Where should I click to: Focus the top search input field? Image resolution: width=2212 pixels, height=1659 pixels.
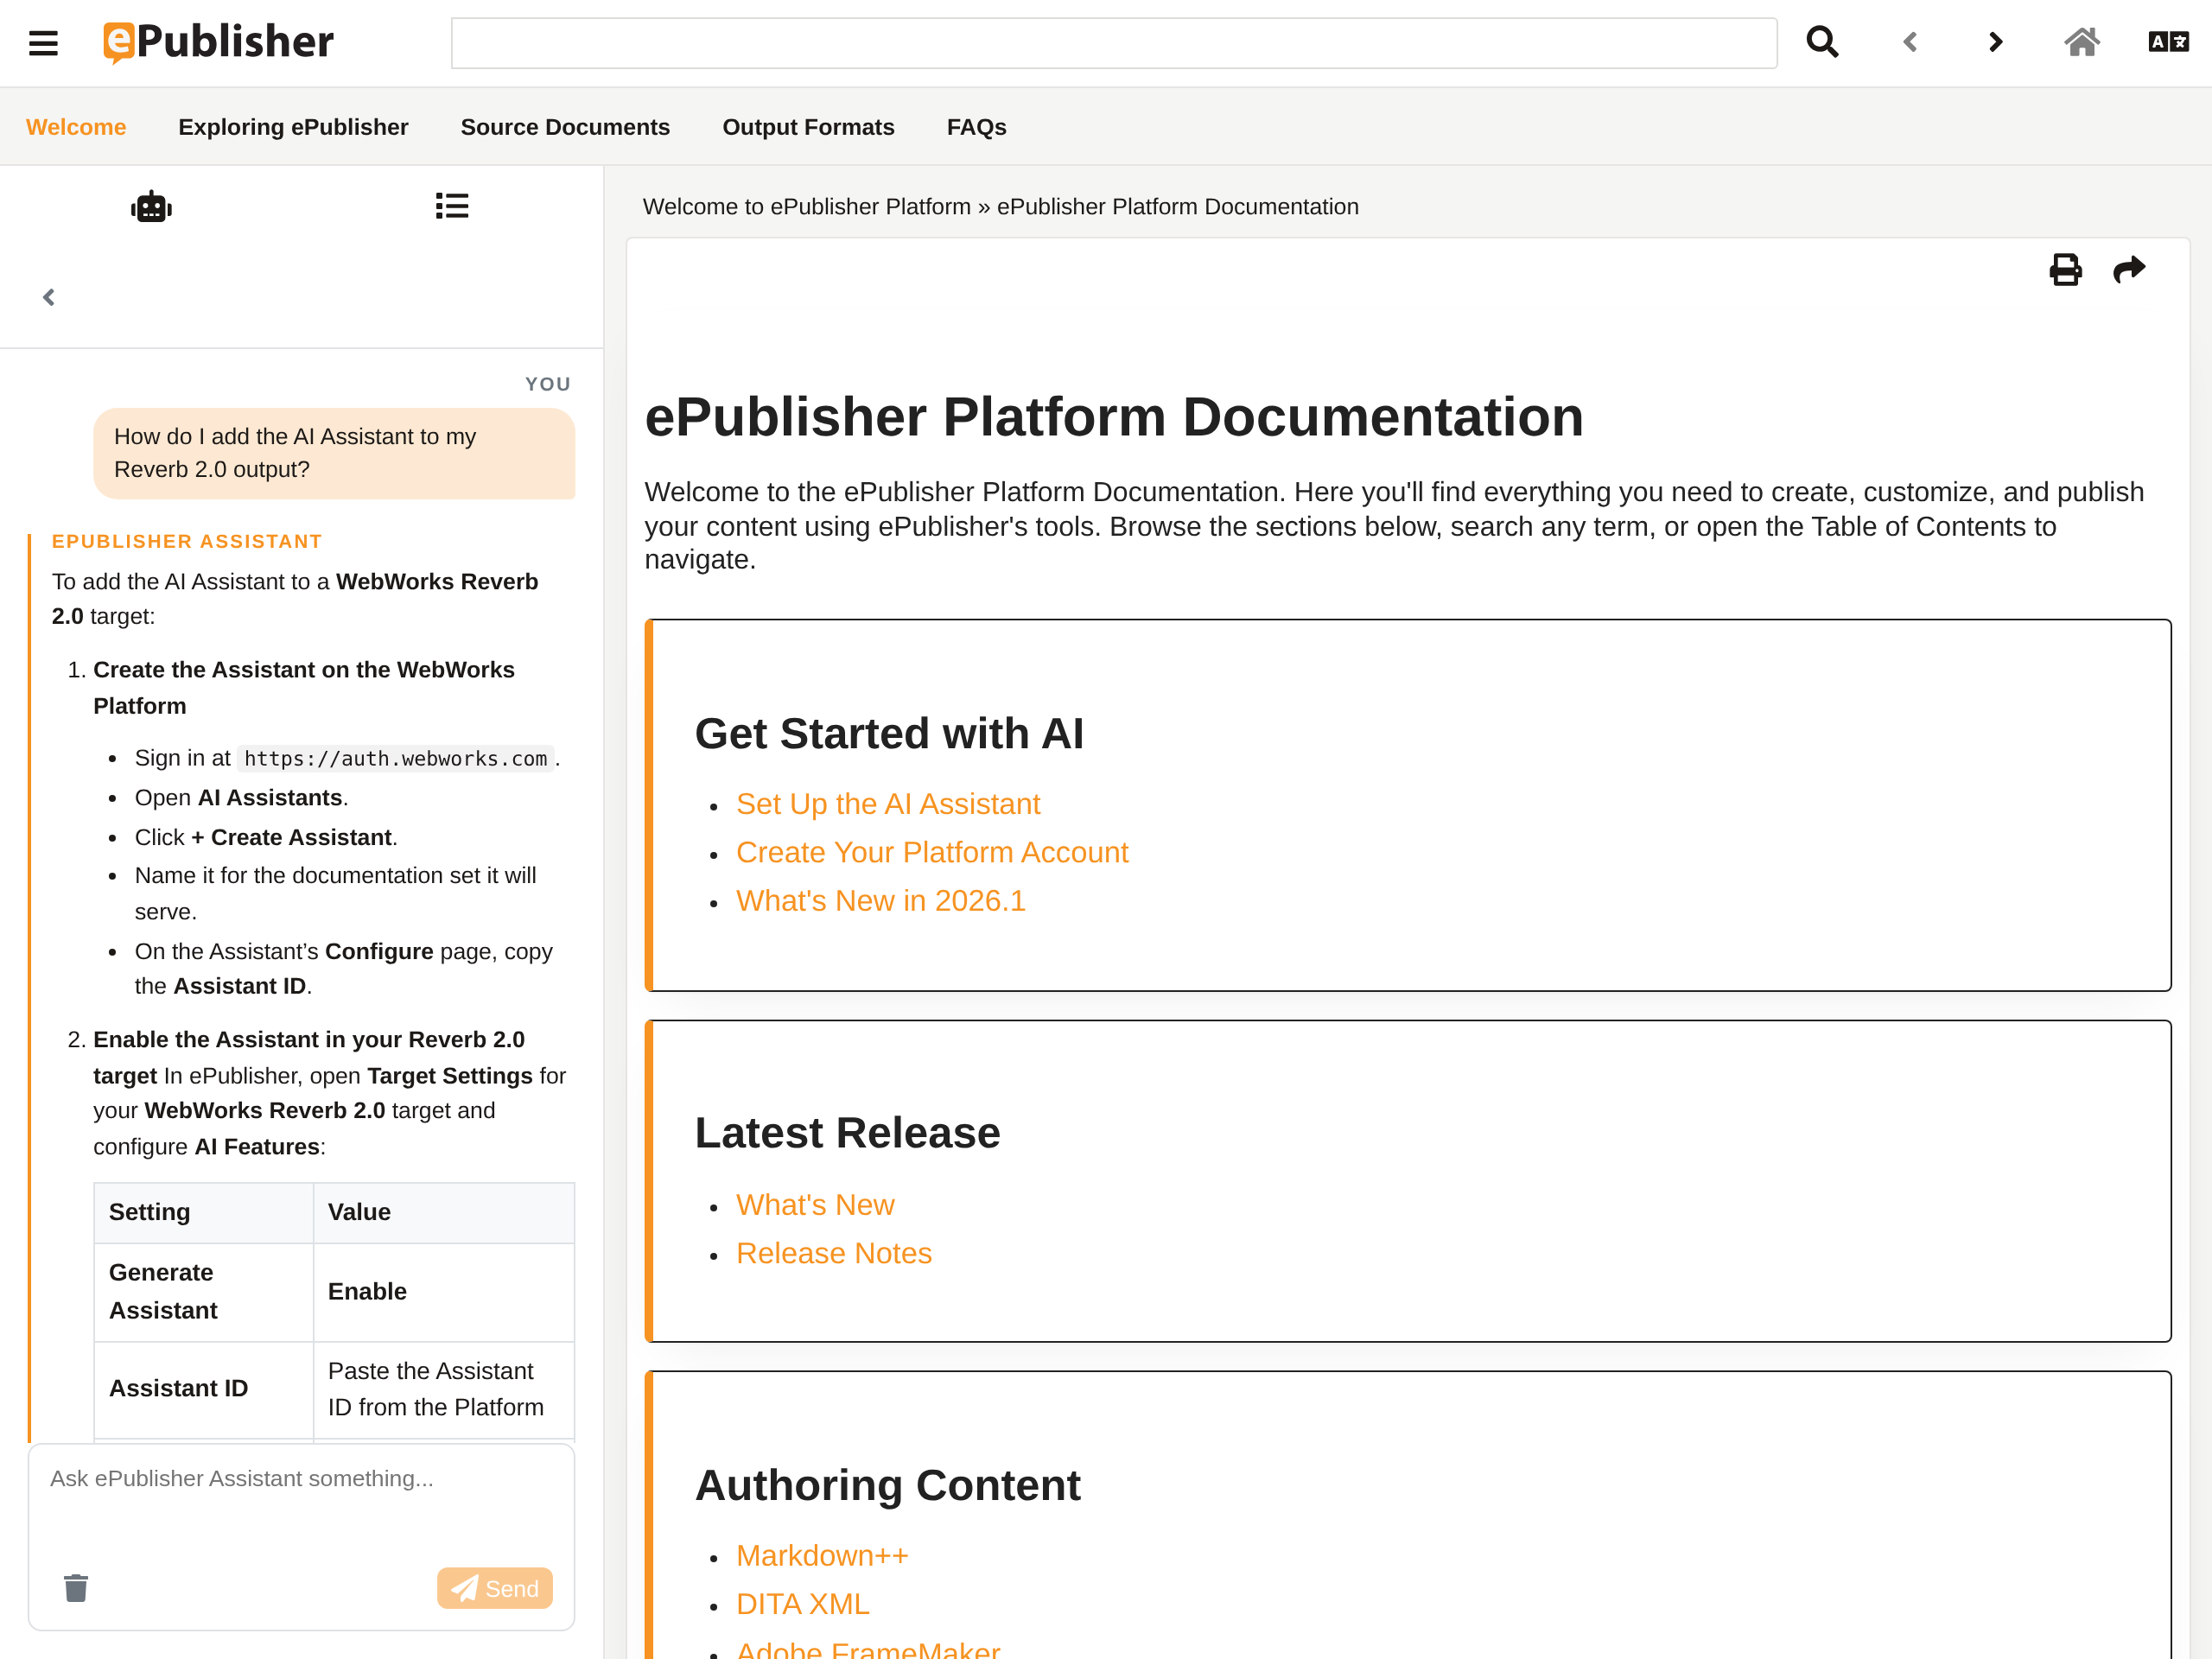[1114, 43]
